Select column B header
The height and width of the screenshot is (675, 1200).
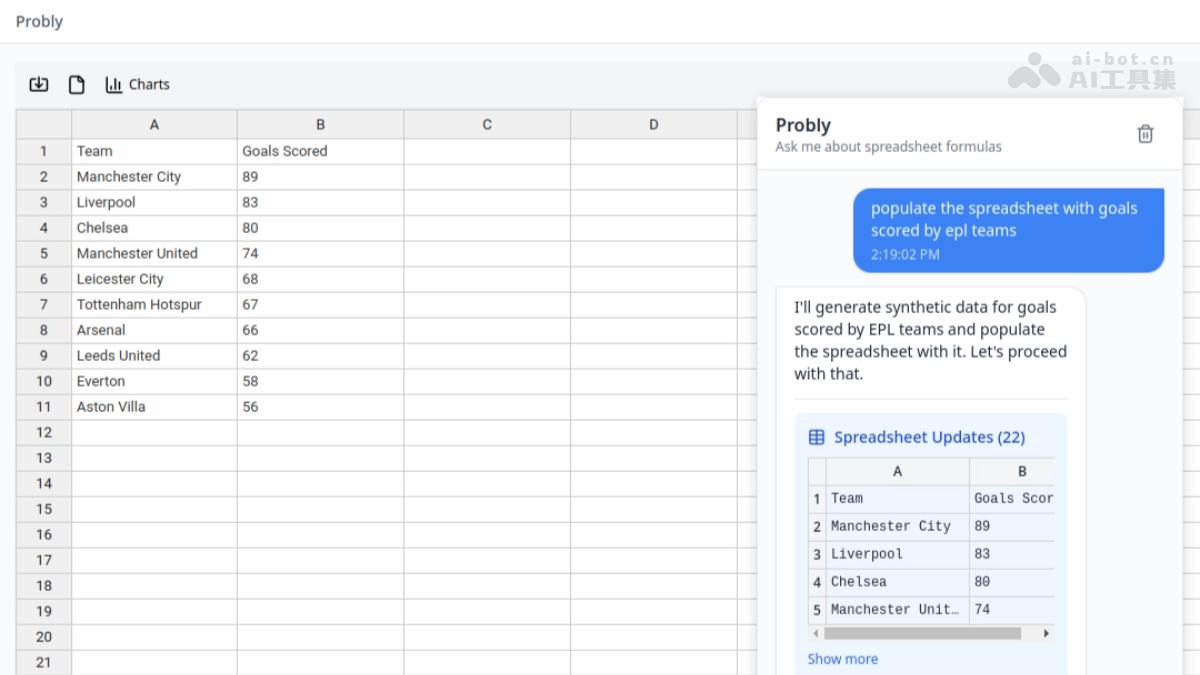pos(320,125)
